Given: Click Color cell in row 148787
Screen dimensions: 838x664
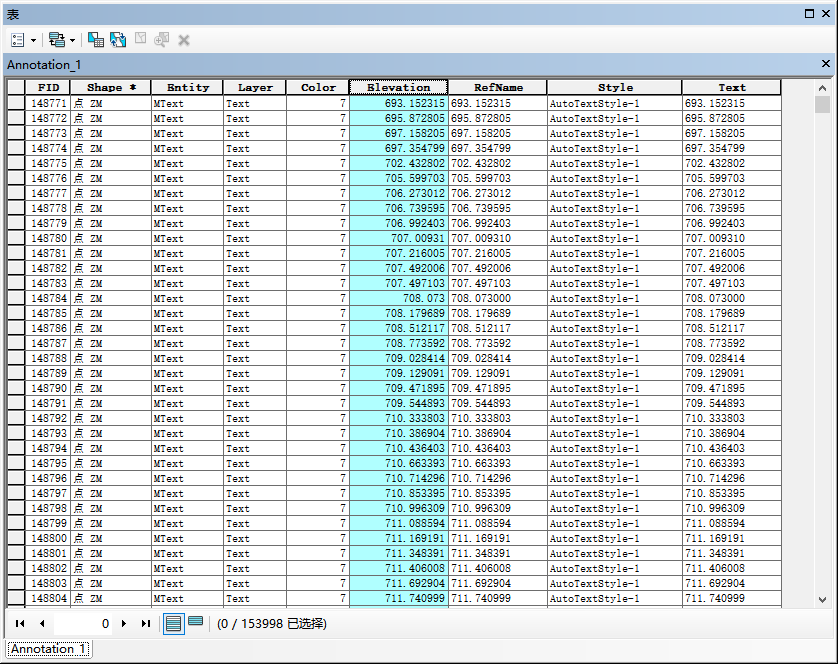Looking at the screenshot, I should pos(318,343).
